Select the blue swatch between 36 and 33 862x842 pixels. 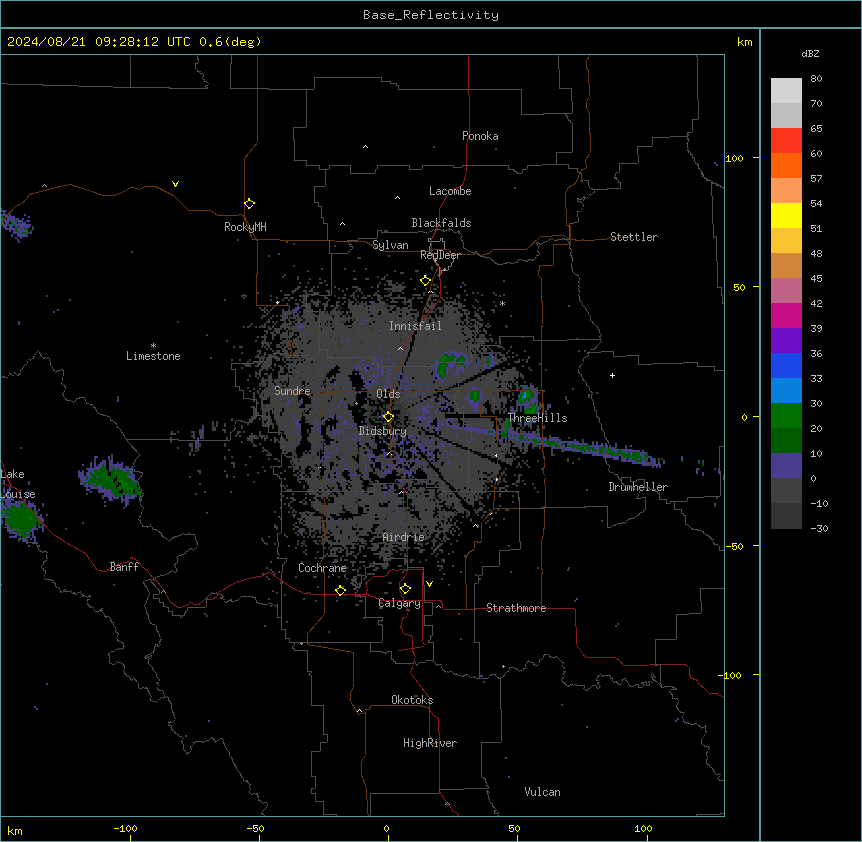point(786,366)
